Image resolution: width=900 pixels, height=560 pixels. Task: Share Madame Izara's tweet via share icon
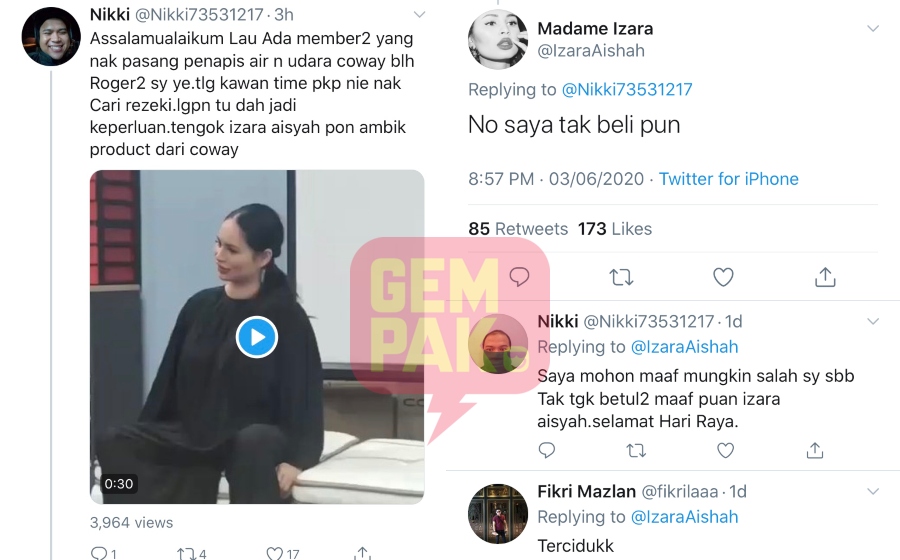(825, 277)
